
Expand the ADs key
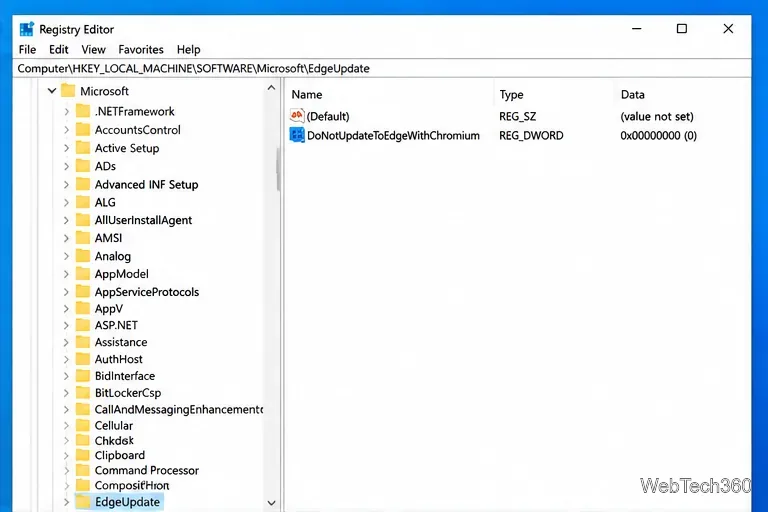pyautogui.click(x=66, y=166)
